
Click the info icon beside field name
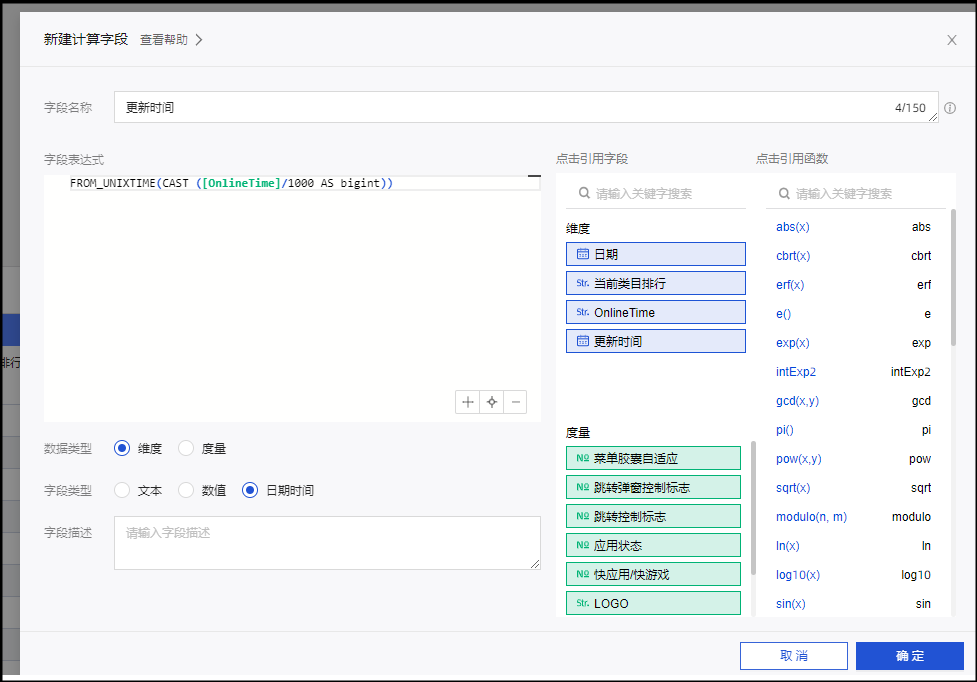[x=950, y=108]
